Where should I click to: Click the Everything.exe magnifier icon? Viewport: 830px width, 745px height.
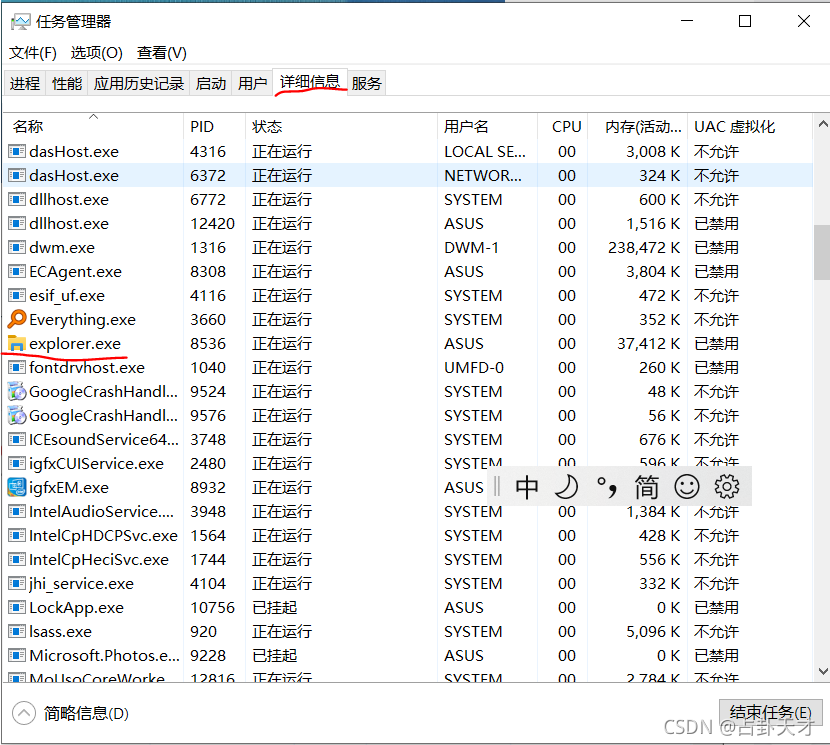click(x=17, y=319)
